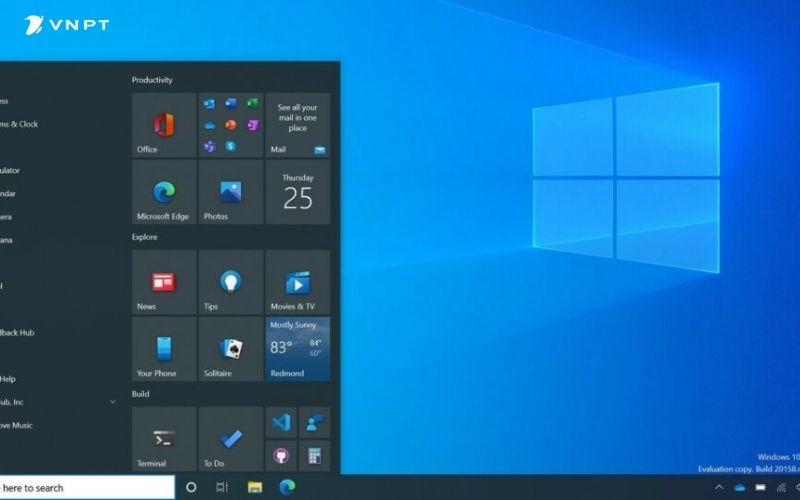Launch the Solitaire tile
The height and width of the screenshot is (500, 800).
click(x=231, y=349)
